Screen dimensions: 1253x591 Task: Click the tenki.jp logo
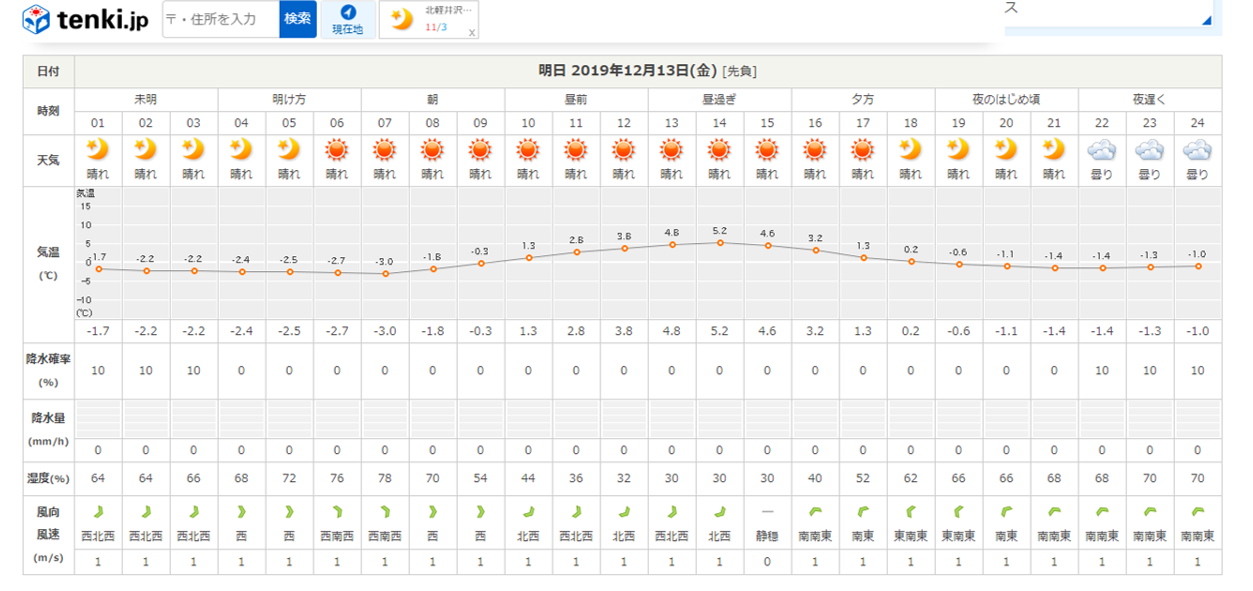coord(84,19)
